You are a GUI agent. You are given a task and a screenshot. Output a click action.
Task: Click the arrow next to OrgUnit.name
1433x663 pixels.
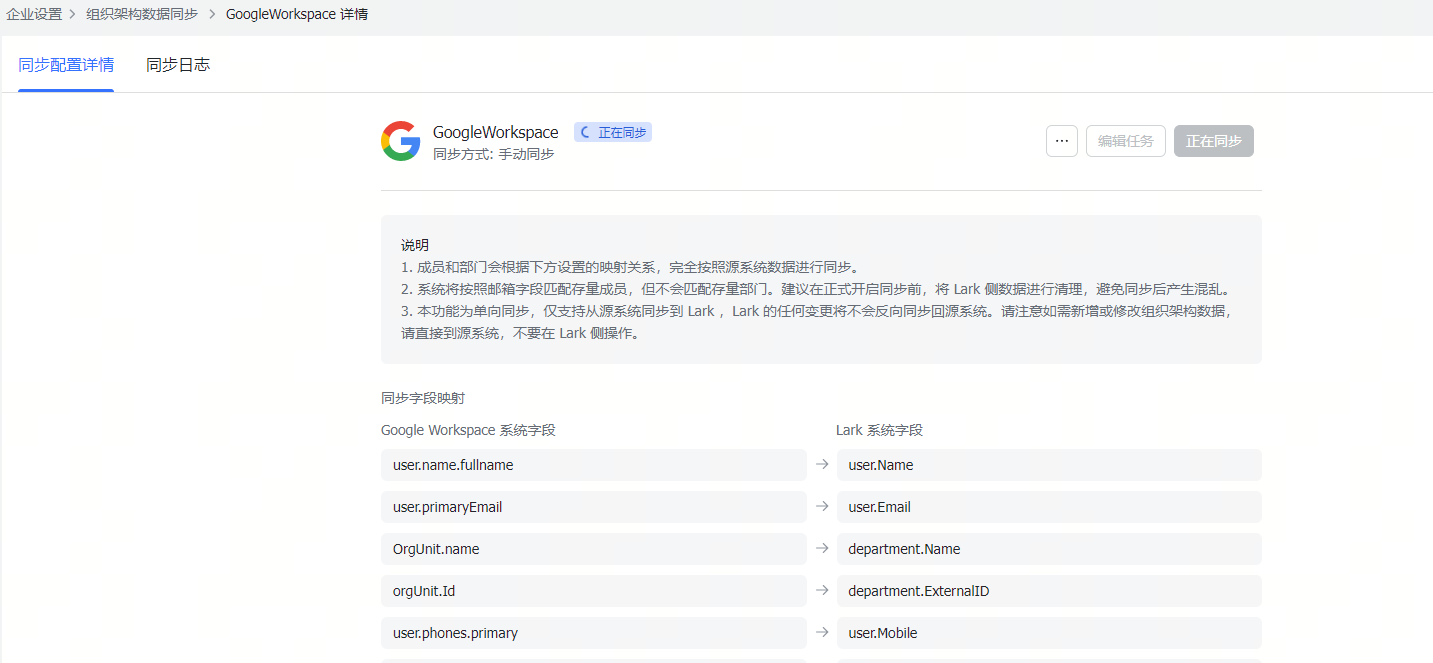822,548
